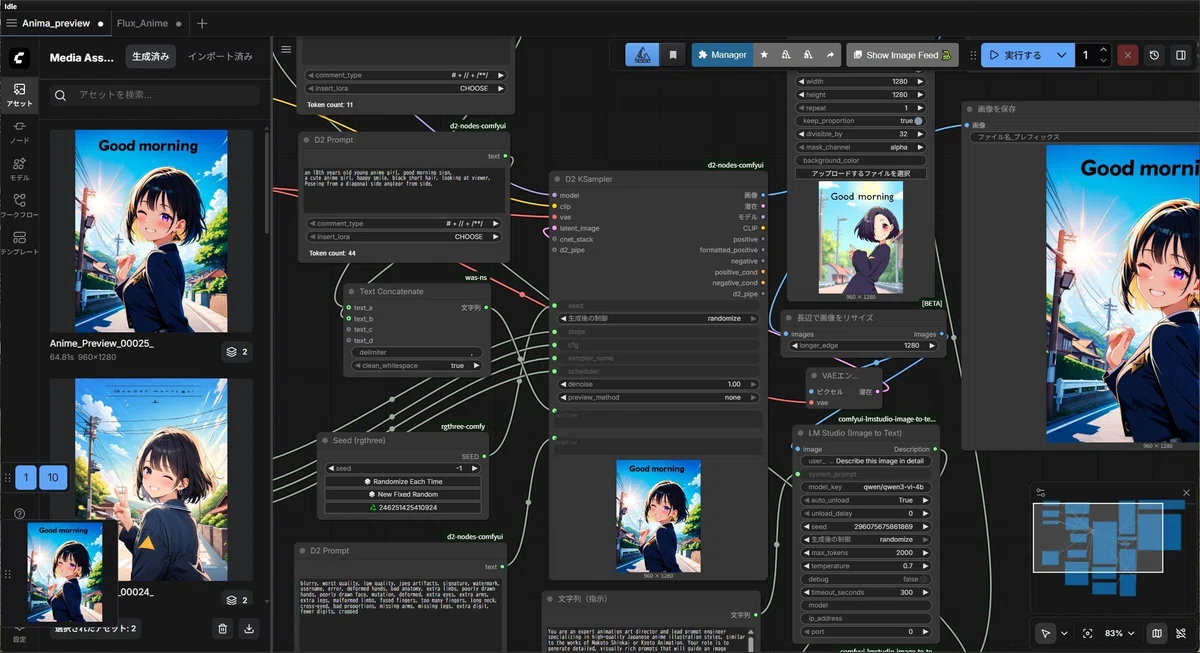Toggle collapse dot of D2 KSampler node
Viewport: 1200px width, 653px height.
point(557,179)
